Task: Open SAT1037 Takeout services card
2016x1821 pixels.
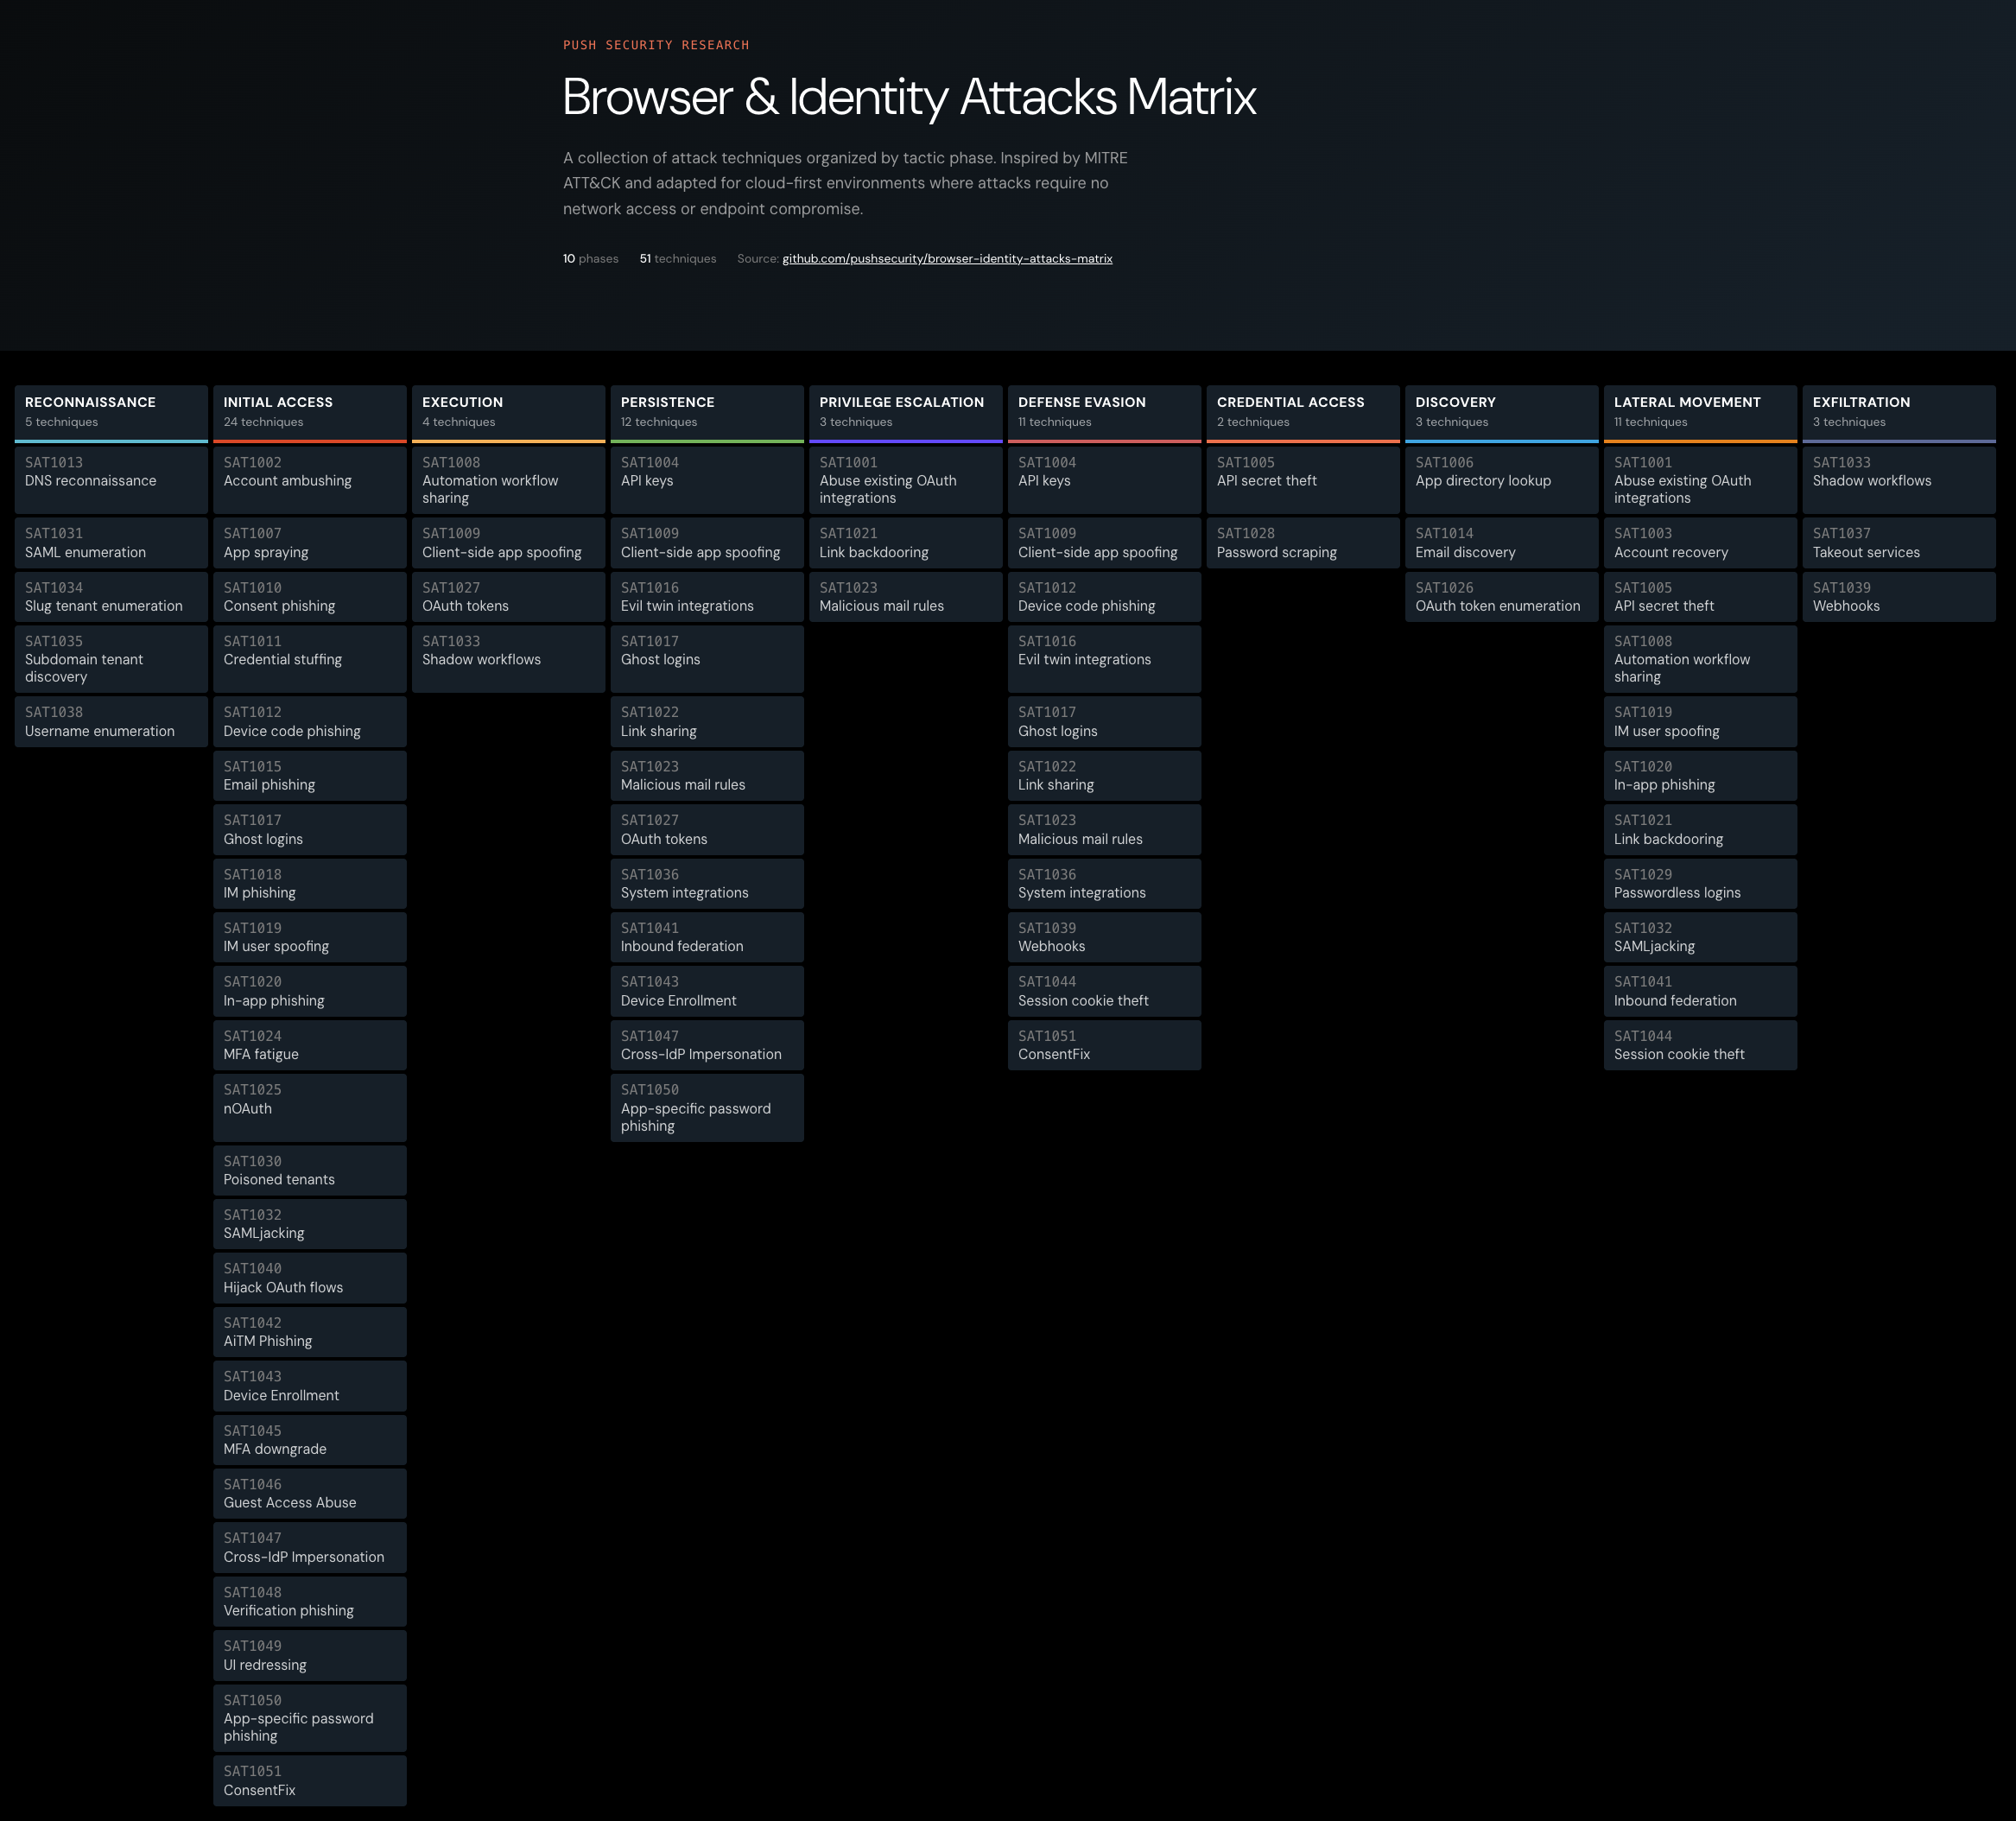Action: click(x=1899, y=543)
